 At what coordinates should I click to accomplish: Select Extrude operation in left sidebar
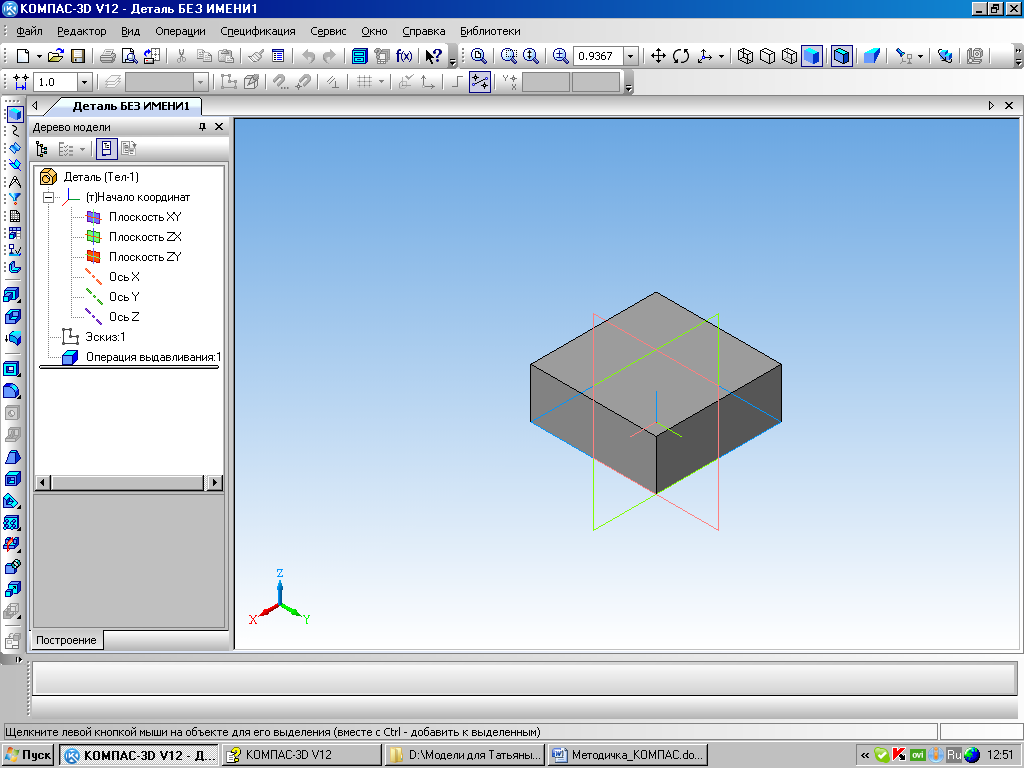[x=12, y=295]
